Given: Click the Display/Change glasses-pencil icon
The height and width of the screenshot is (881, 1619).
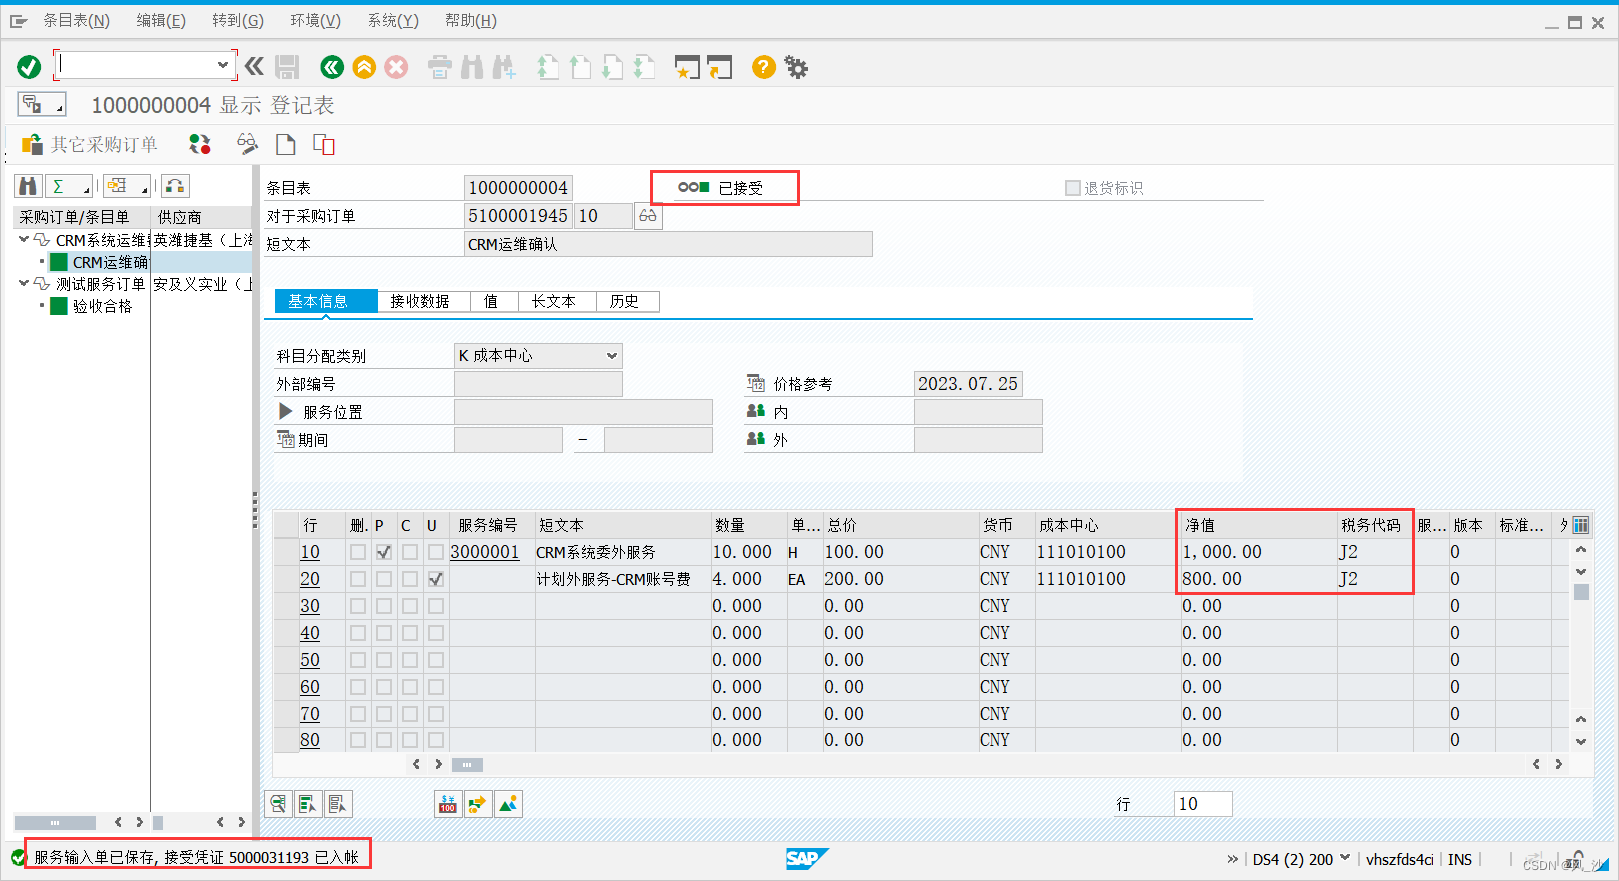Looking at the screenshot, I should pyautogui.click(x=246, y=144).
